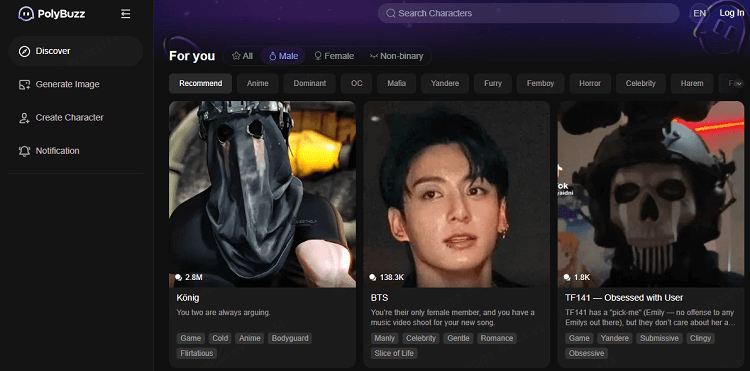This screenshot has width=750, height=371.
Task: Click the Celebrity tag on BTS card
Action: point(421,338)
